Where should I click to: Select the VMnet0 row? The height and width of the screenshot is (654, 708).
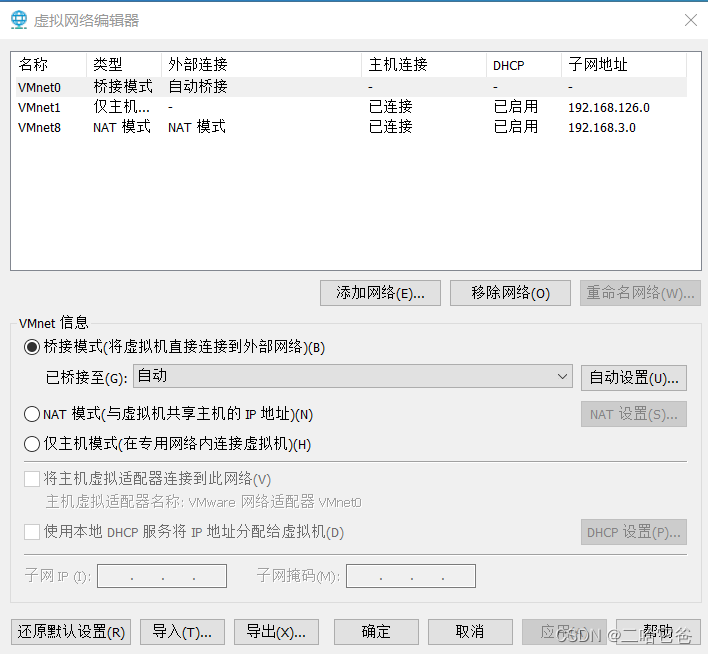[x=351, y=87]
